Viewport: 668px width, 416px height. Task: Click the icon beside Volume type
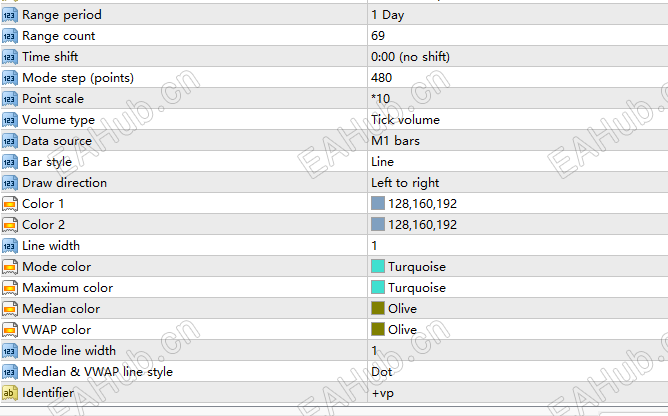pyautogui.click(x=10, y=120)
